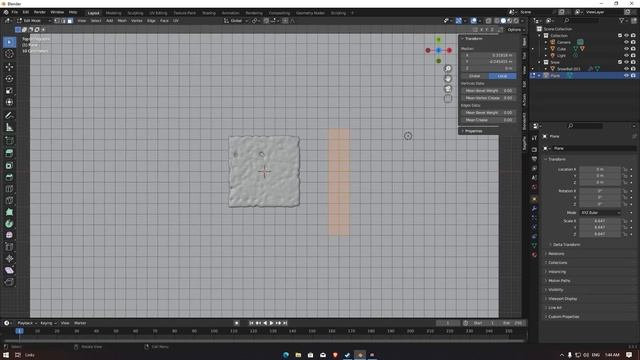Open the Playback menu in timeline
This screenshot has width=640, height=360.
click(x=26, y=323)
